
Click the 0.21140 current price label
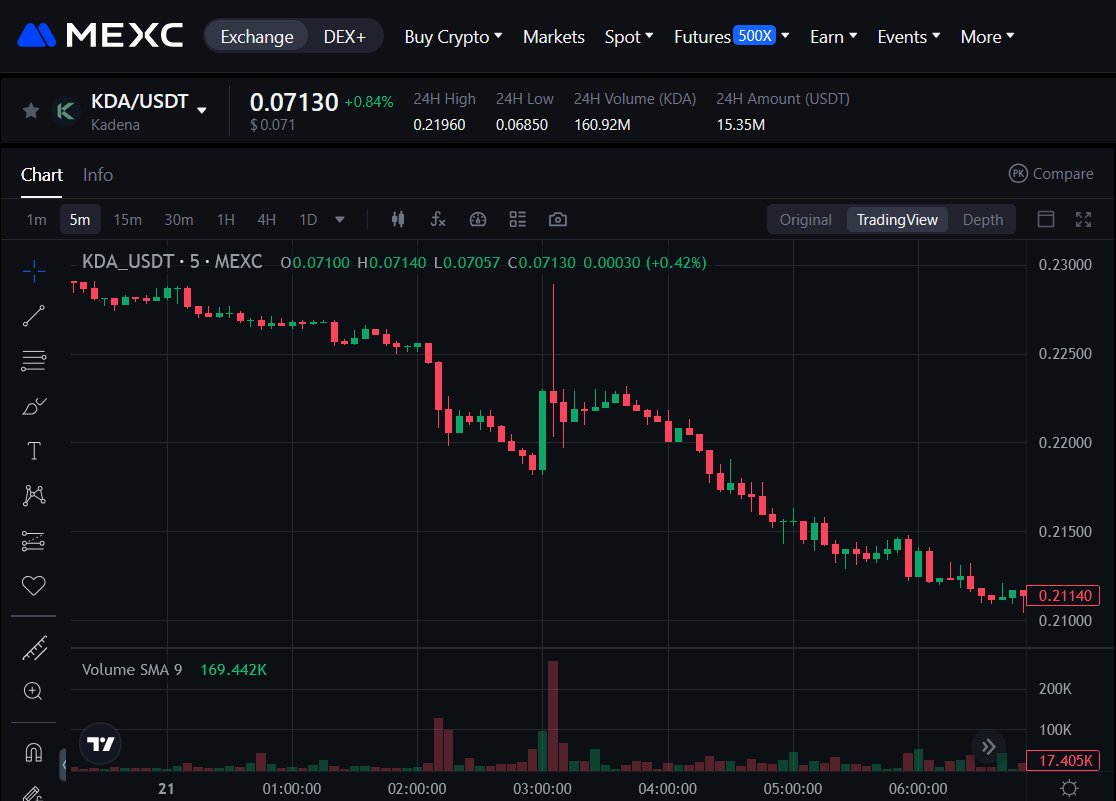tap(1063, 595)
